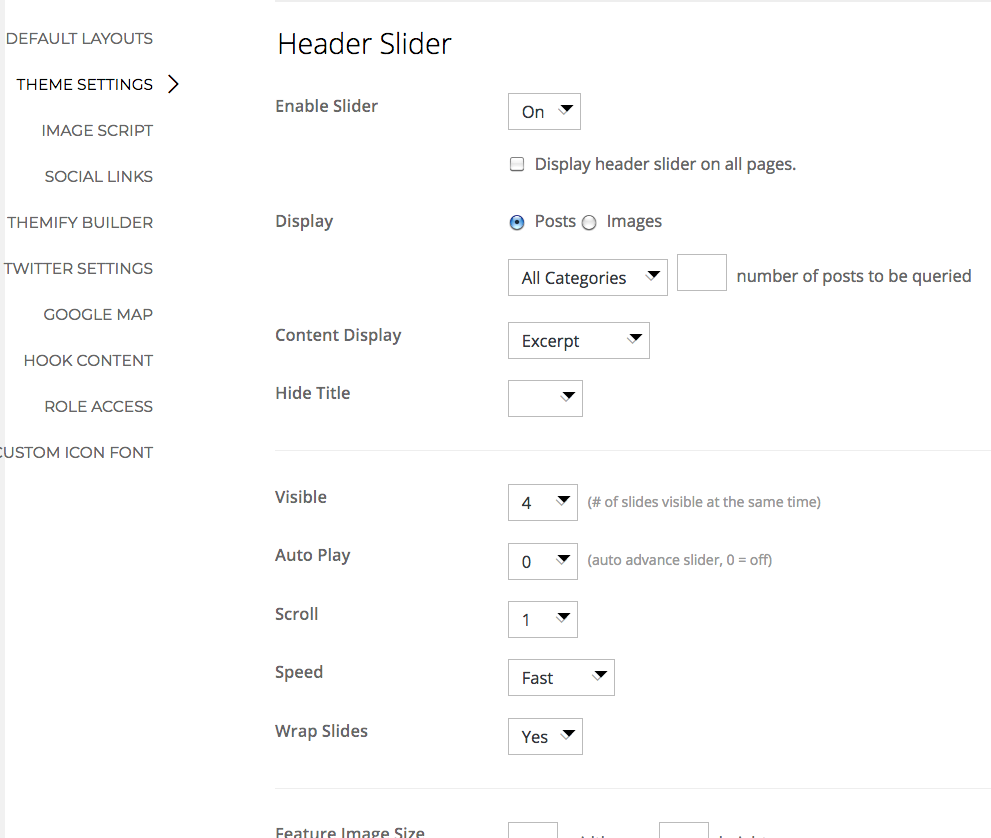Open the Enable Slider dropdown

[x=544, y=112]
